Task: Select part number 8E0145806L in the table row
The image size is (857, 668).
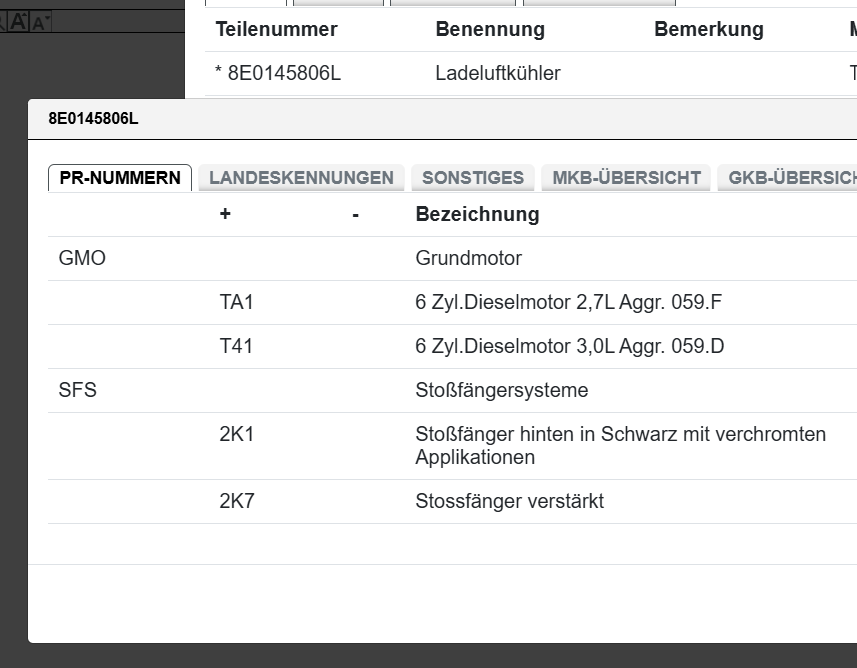Action: click(284, 73)
